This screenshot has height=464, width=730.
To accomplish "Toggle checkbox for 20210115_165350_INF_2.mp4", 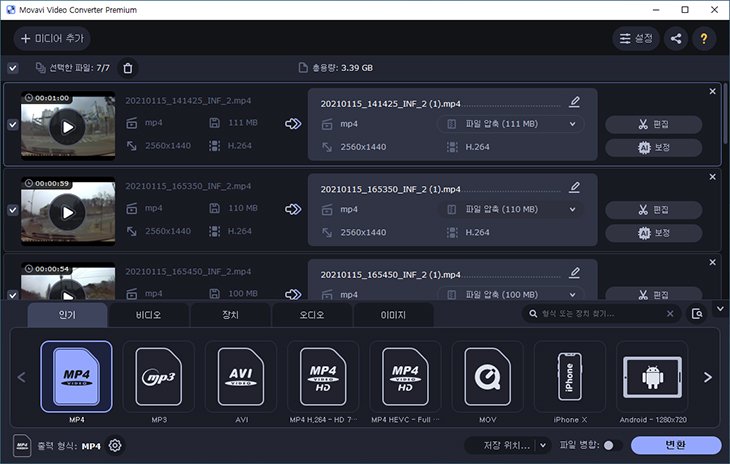I will pos(13,210).
